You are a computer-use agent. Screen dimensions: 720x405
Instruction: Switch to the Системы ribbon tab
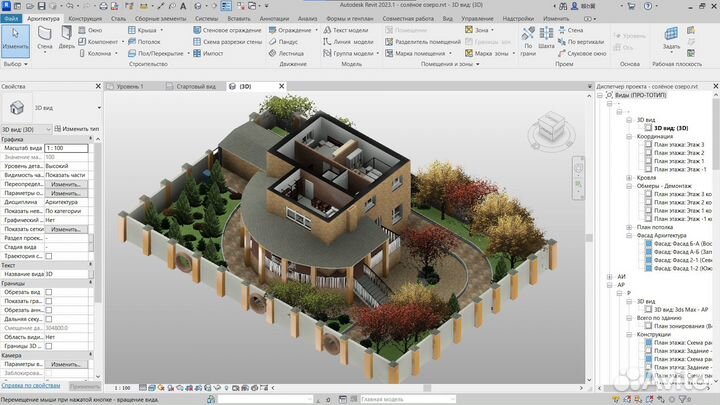[207, 18]
